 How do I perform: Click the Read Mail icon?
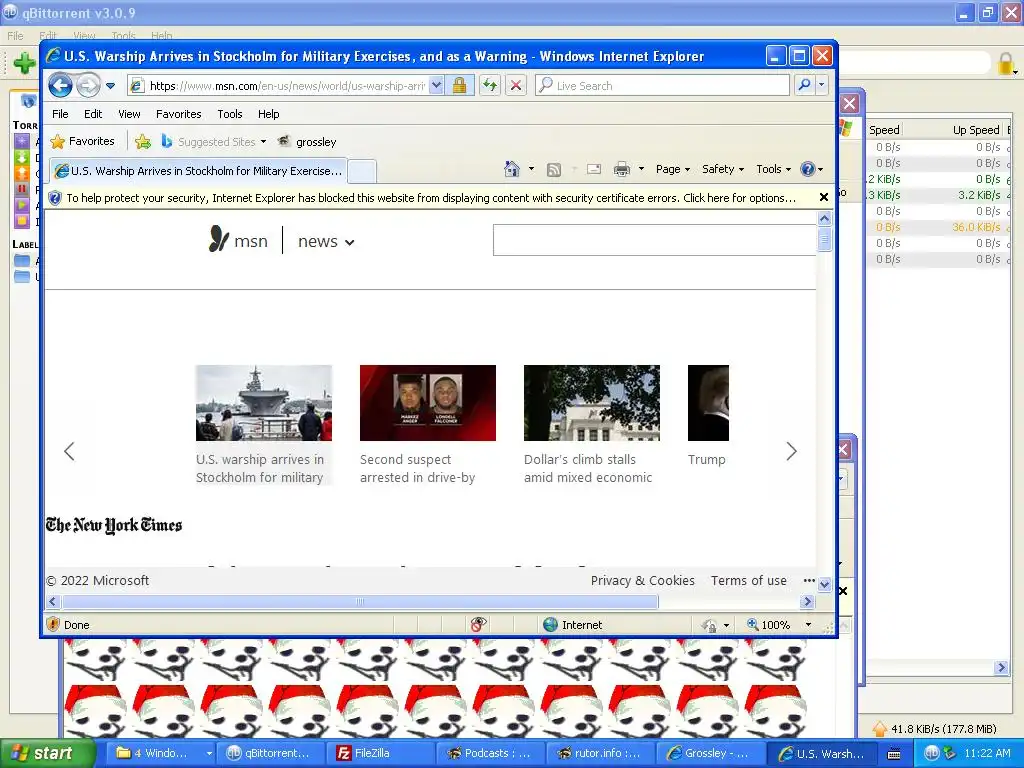click(x=594, y=169)
